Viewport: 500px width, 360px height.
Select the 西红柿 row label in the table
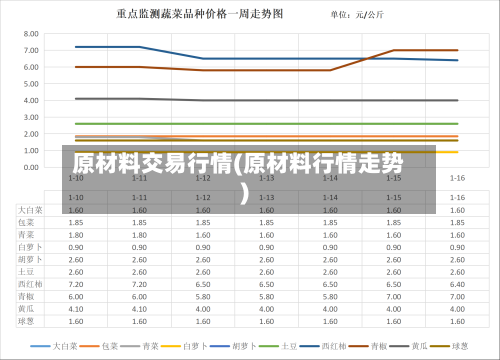[x=30, y=284]
